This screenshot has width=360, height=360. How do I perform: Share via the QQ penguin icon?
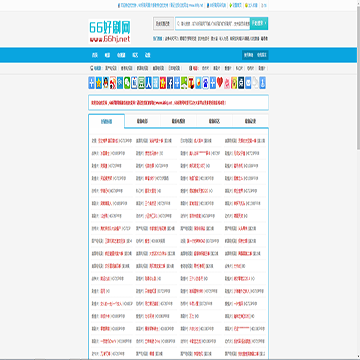point(106,83)
